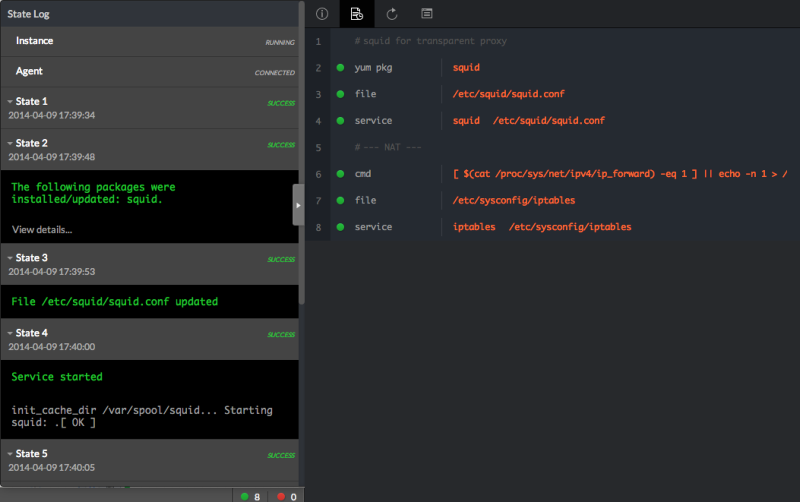Click the packages installed message text
The height and width of the screenshot is (502, 800).
click(93, 193)
